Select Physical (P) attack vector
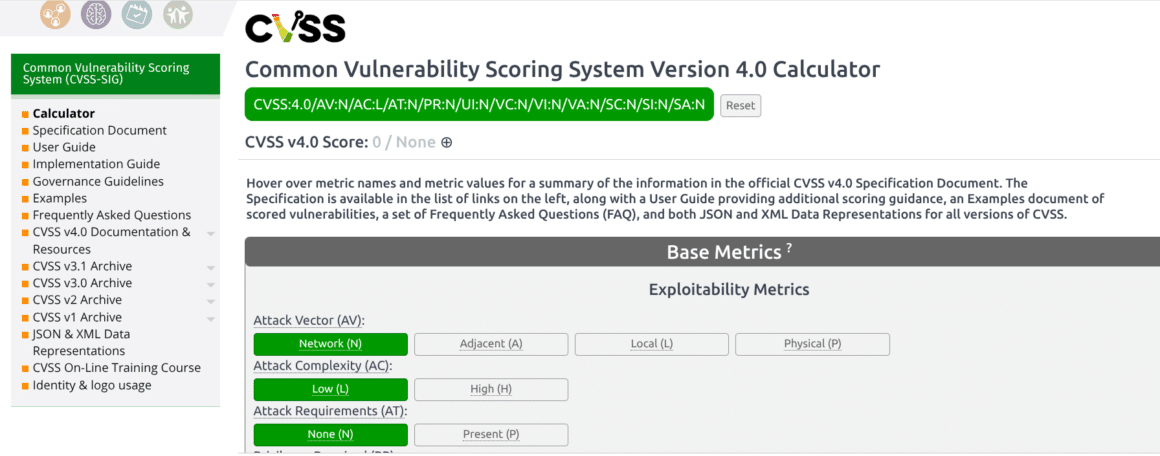Image resolution: width=1160 pixels, height=456 pixels. (812, 344)
